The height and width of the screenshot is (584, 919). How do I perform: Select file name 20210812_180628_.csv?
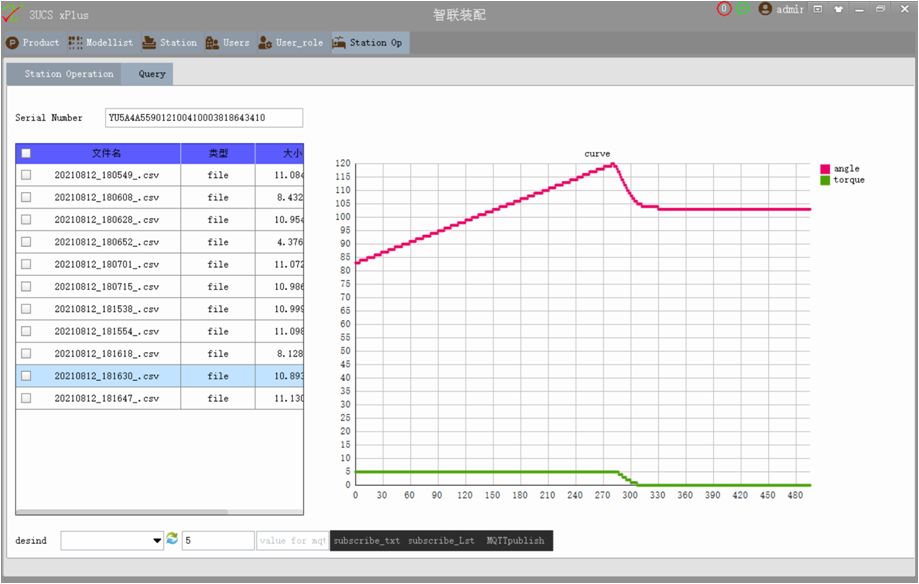[x=107, y=219]
